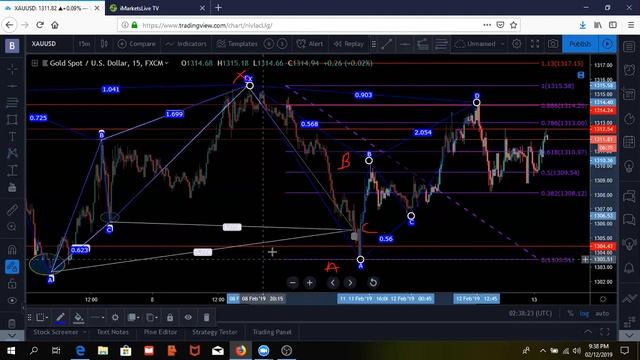Image resolution: width=640 pixels, height=360 pixels.
Task: Reset chart view circular arrow
Action: pos(373,282)
